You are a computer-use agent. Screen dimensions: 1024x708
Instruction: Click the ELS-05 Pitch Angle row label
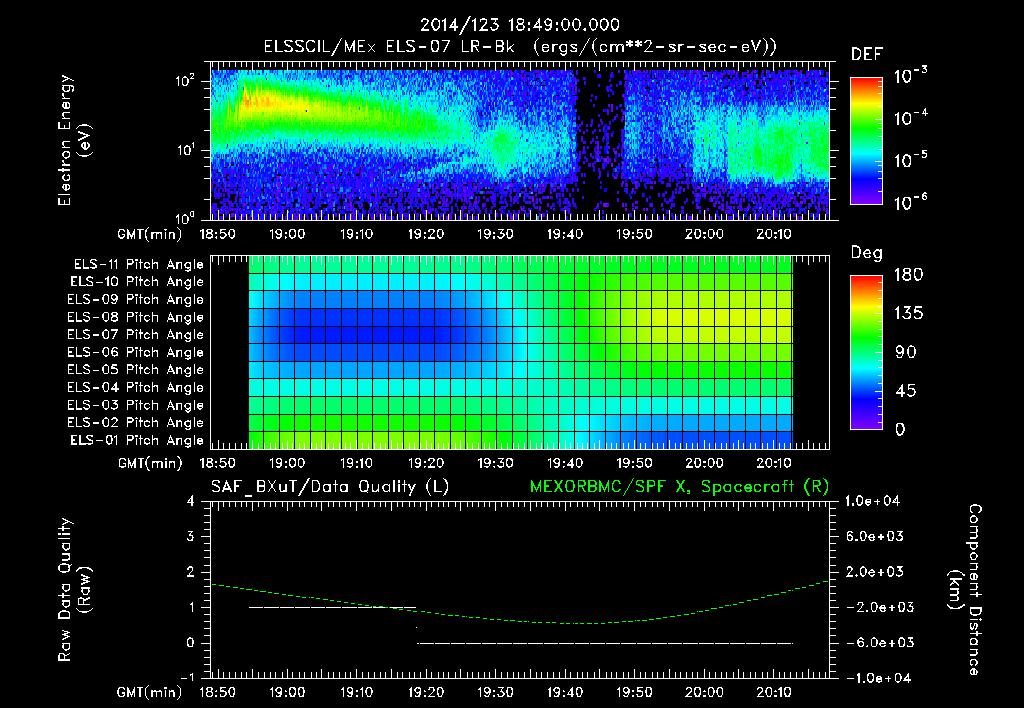[135, 370]
